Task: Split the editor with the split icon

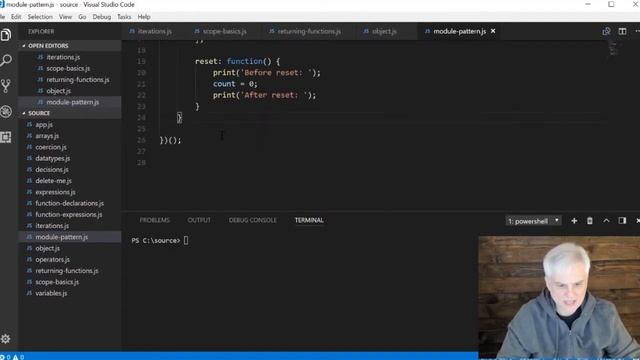Action: (622, 31)
